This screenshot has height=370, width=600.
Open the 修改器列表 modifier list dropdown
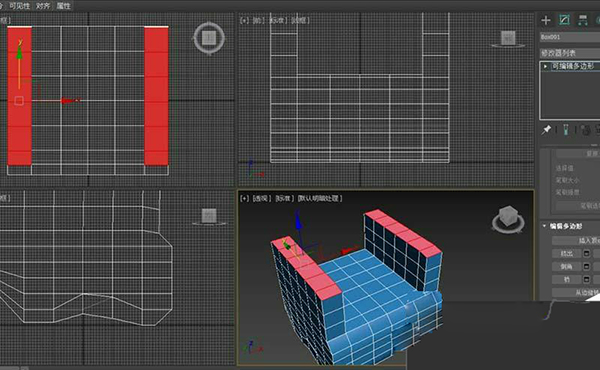tap(570, 53)
